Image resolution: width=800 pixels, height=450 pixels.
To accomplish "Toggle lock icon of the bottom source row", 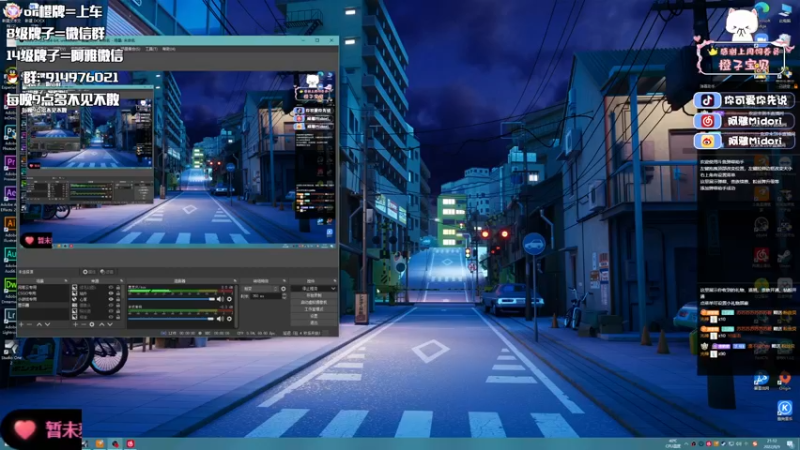I will (x=118, y=317).
